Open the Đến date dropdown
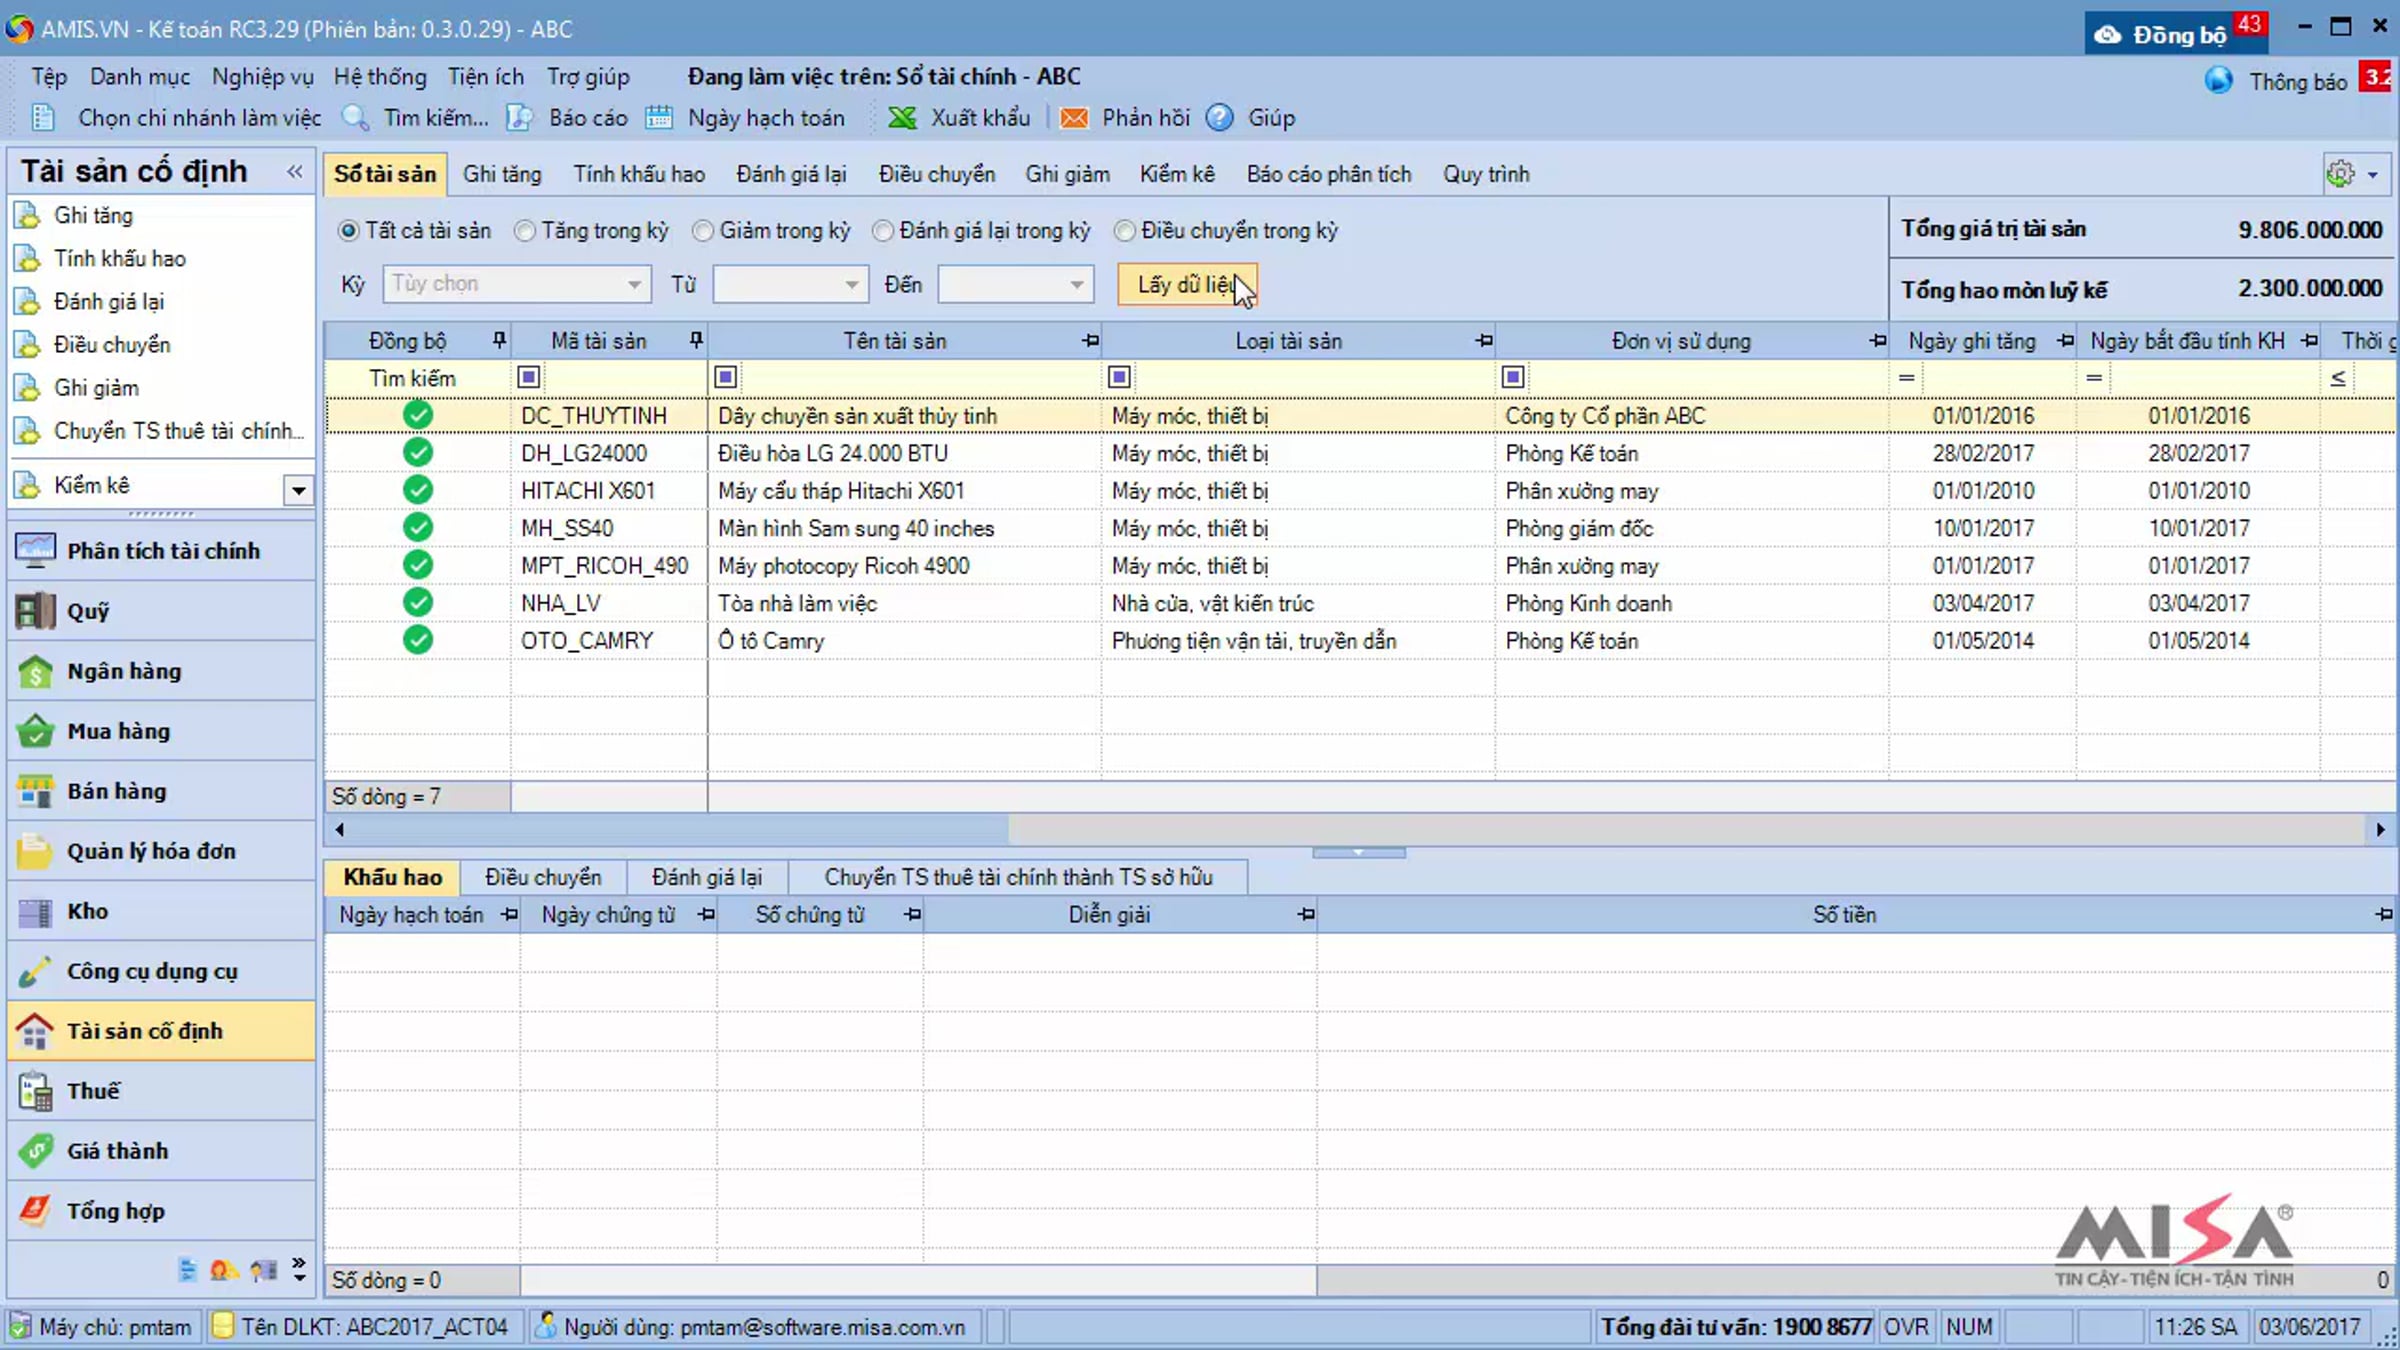The width and height of the screenshot is (2400, 1350). pos(1076,284)
